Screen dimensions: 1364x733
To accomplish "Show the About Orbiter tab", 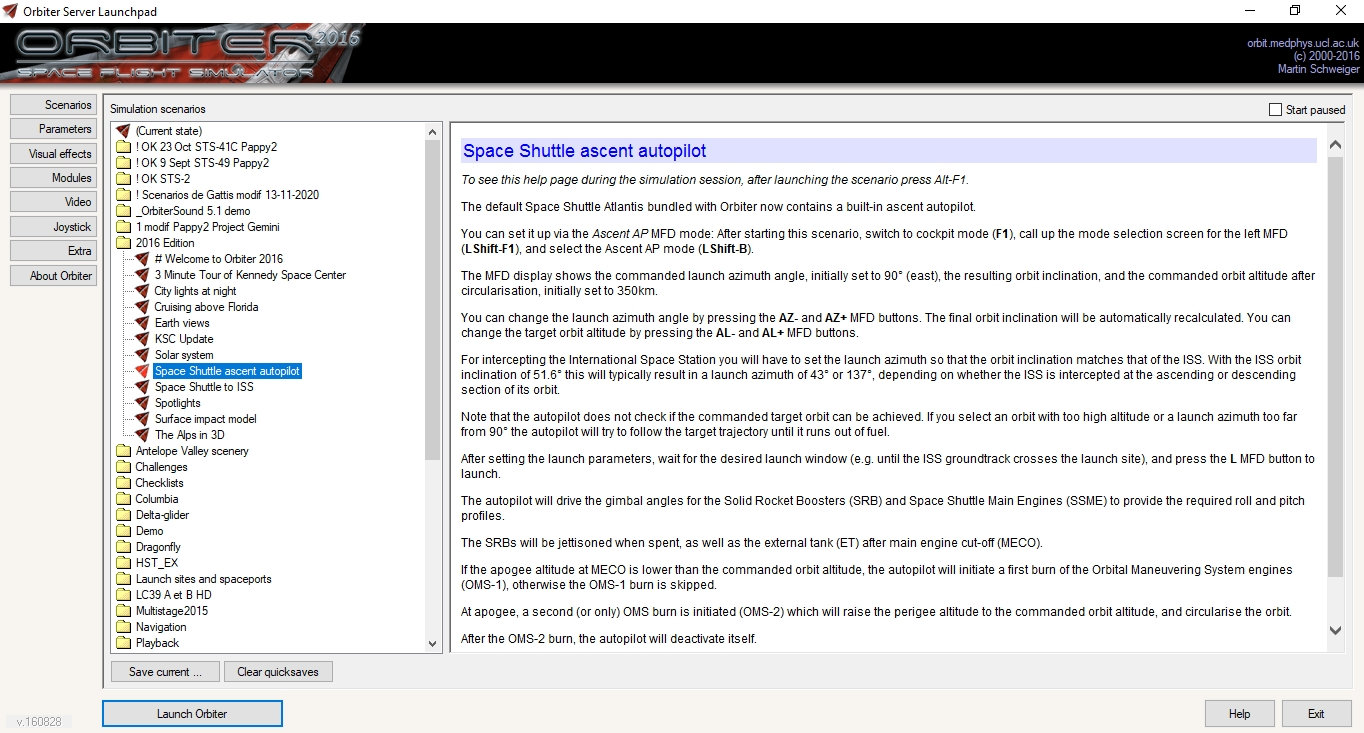I will pyautogui.click(x=54, y=276).
